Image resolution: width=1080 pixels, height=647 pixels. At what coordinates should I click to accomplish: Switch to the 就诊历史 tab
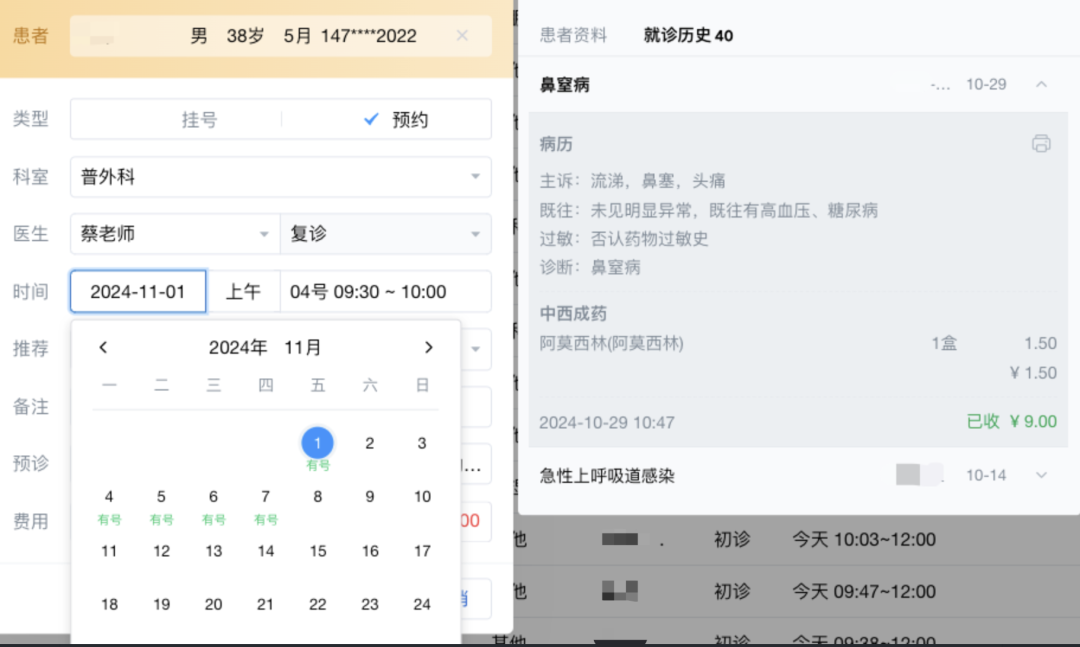pos(688,35)
